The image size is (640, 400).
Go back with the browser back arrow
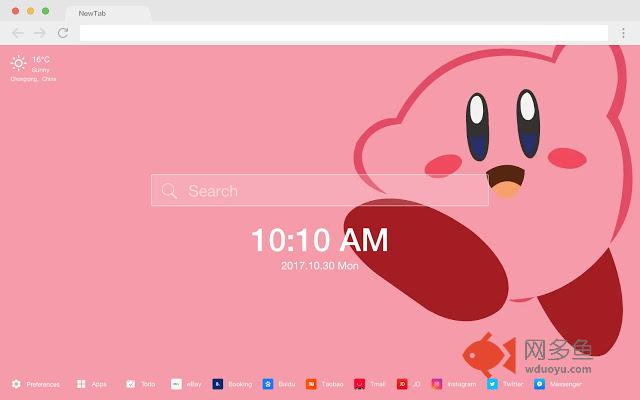(18, 33)
